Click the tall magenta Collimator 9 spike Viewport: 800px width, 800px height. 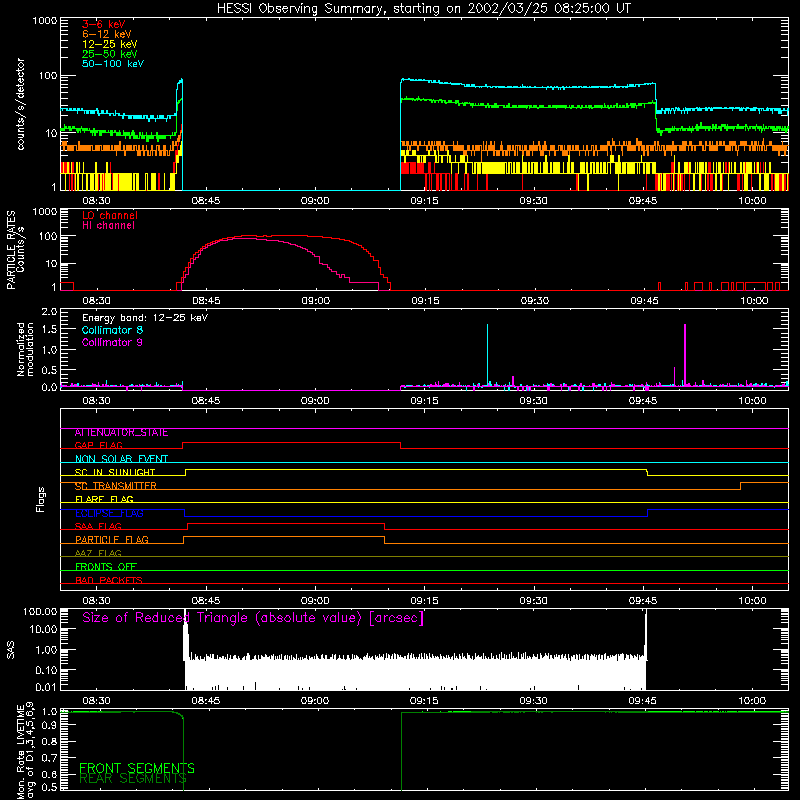[x=685, y=355]
